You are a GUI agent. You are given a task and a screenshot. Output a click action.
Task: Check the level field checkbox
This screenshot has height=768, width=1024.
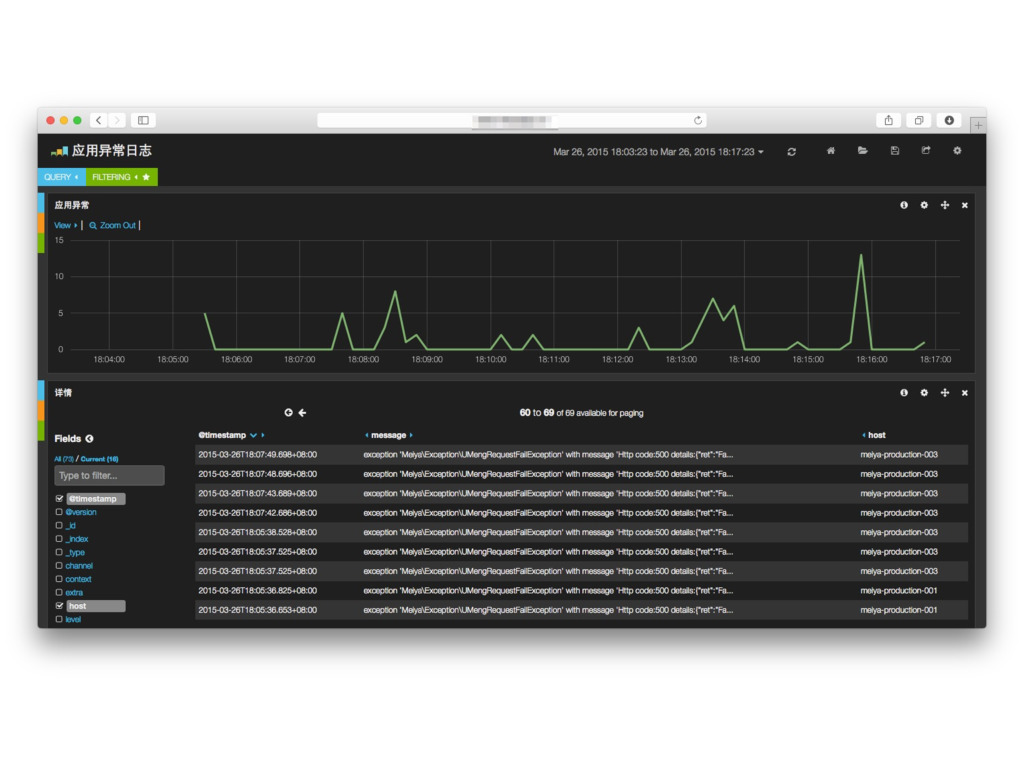click(59, 619)
